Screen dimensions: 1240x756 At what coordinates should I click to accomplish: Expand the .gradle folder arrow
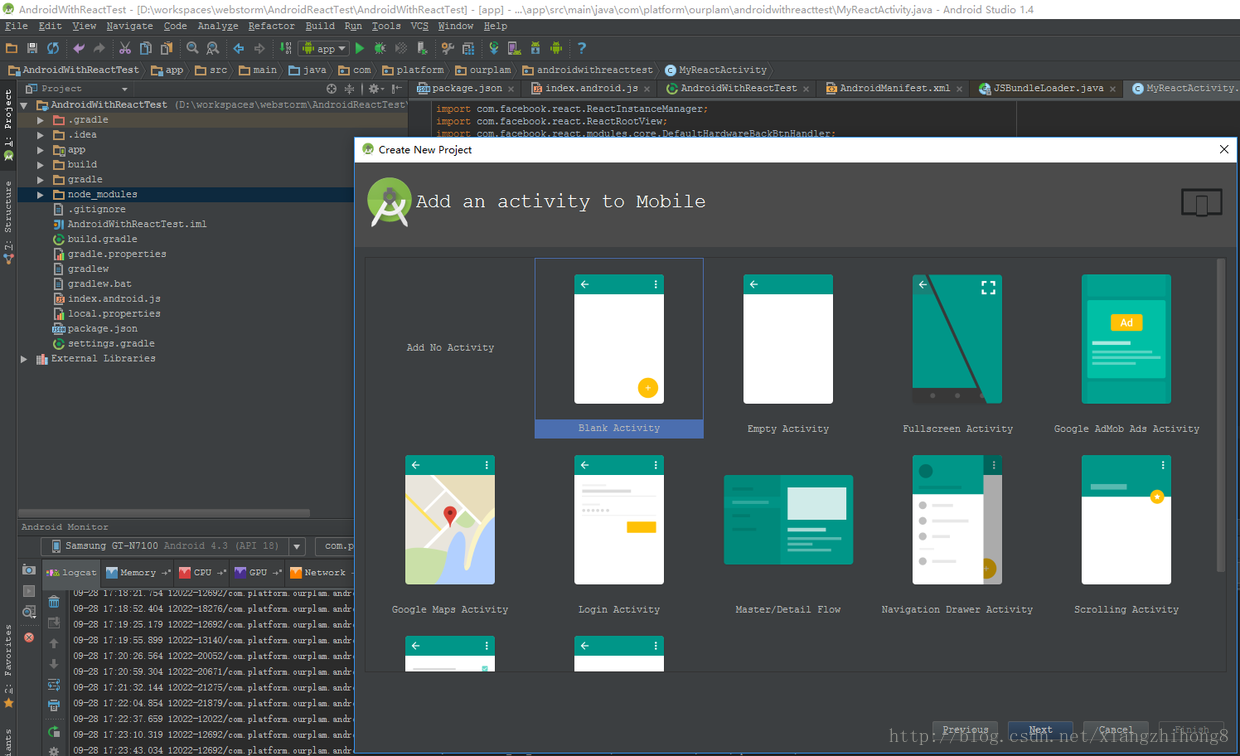tap(41, 120)
